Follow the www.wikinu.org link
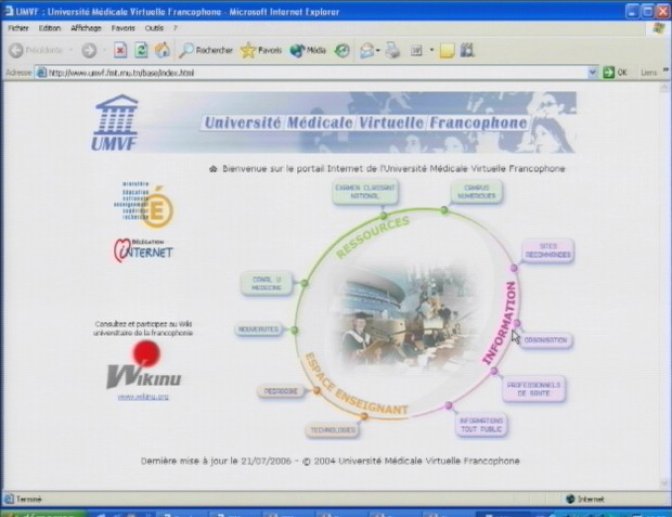672x517 pixels. [x=143, y=397]
